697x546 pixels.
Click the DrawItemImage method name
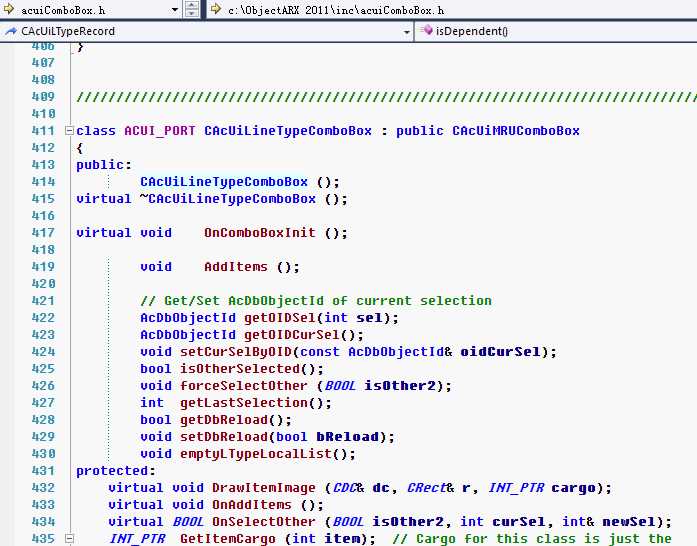coord(264,488)
